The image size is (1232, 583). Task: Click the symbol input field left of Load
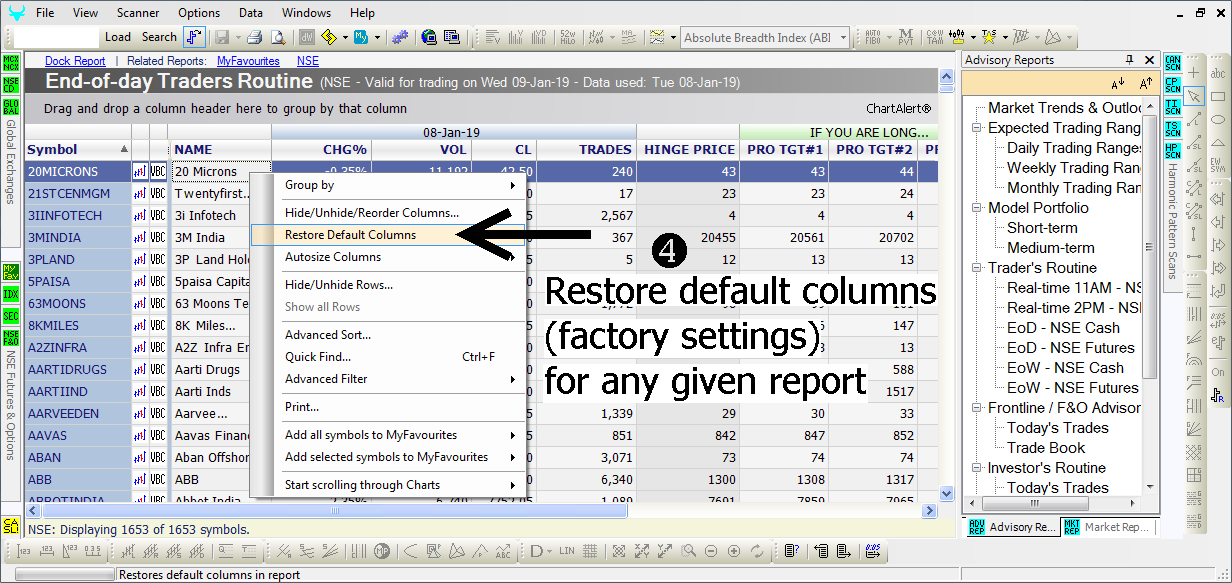point(56,37)
